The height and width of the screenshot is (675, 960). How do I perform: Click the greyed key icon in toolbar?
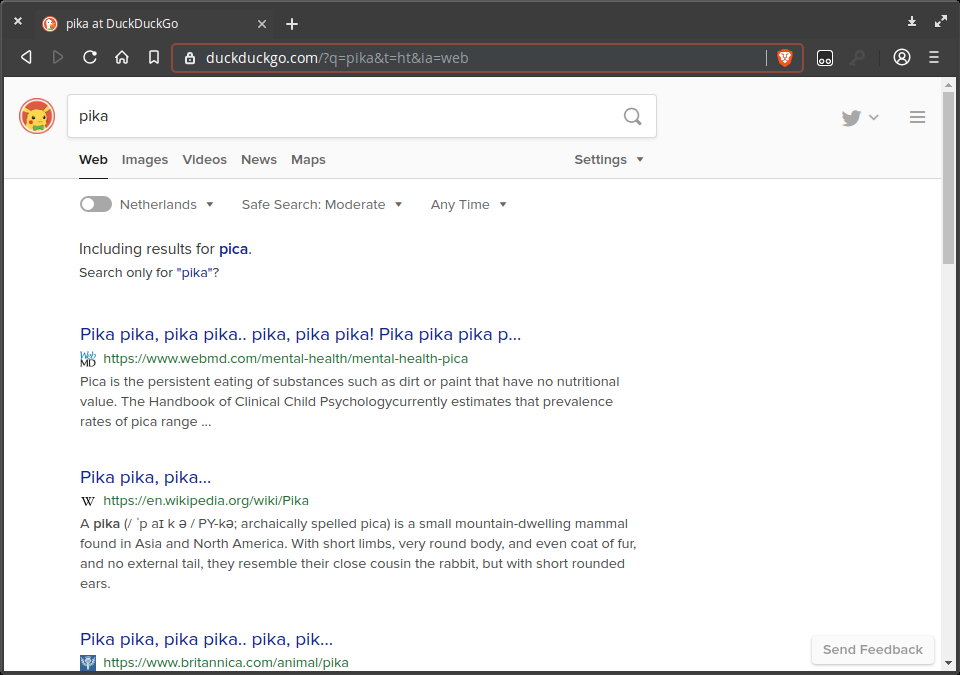tap(857, 58)
